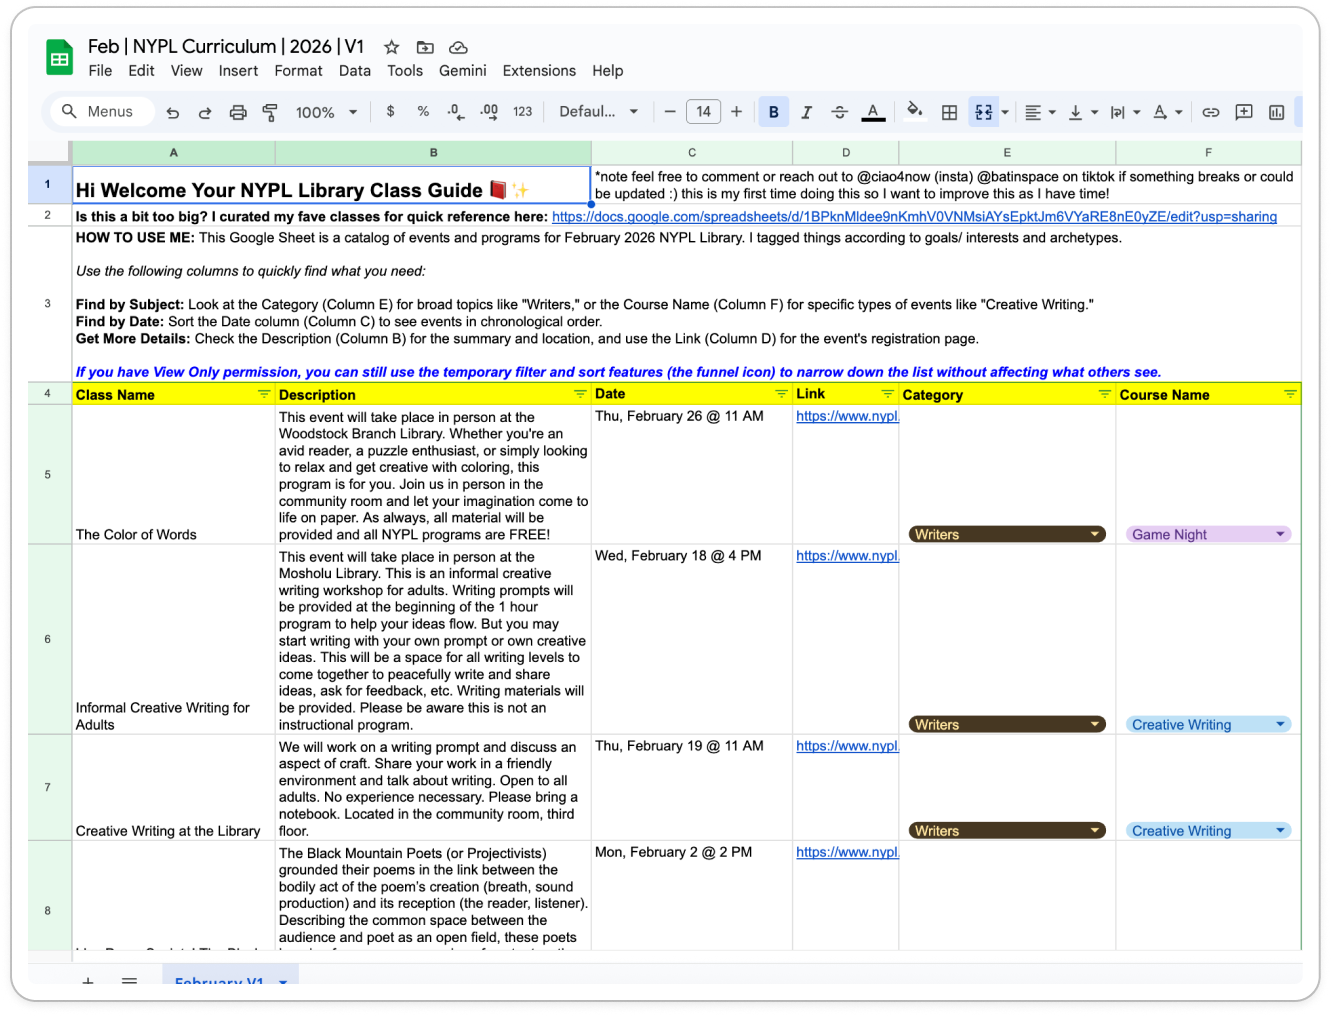
Task: Open all sheets list icon
Action: pos(129,982)
